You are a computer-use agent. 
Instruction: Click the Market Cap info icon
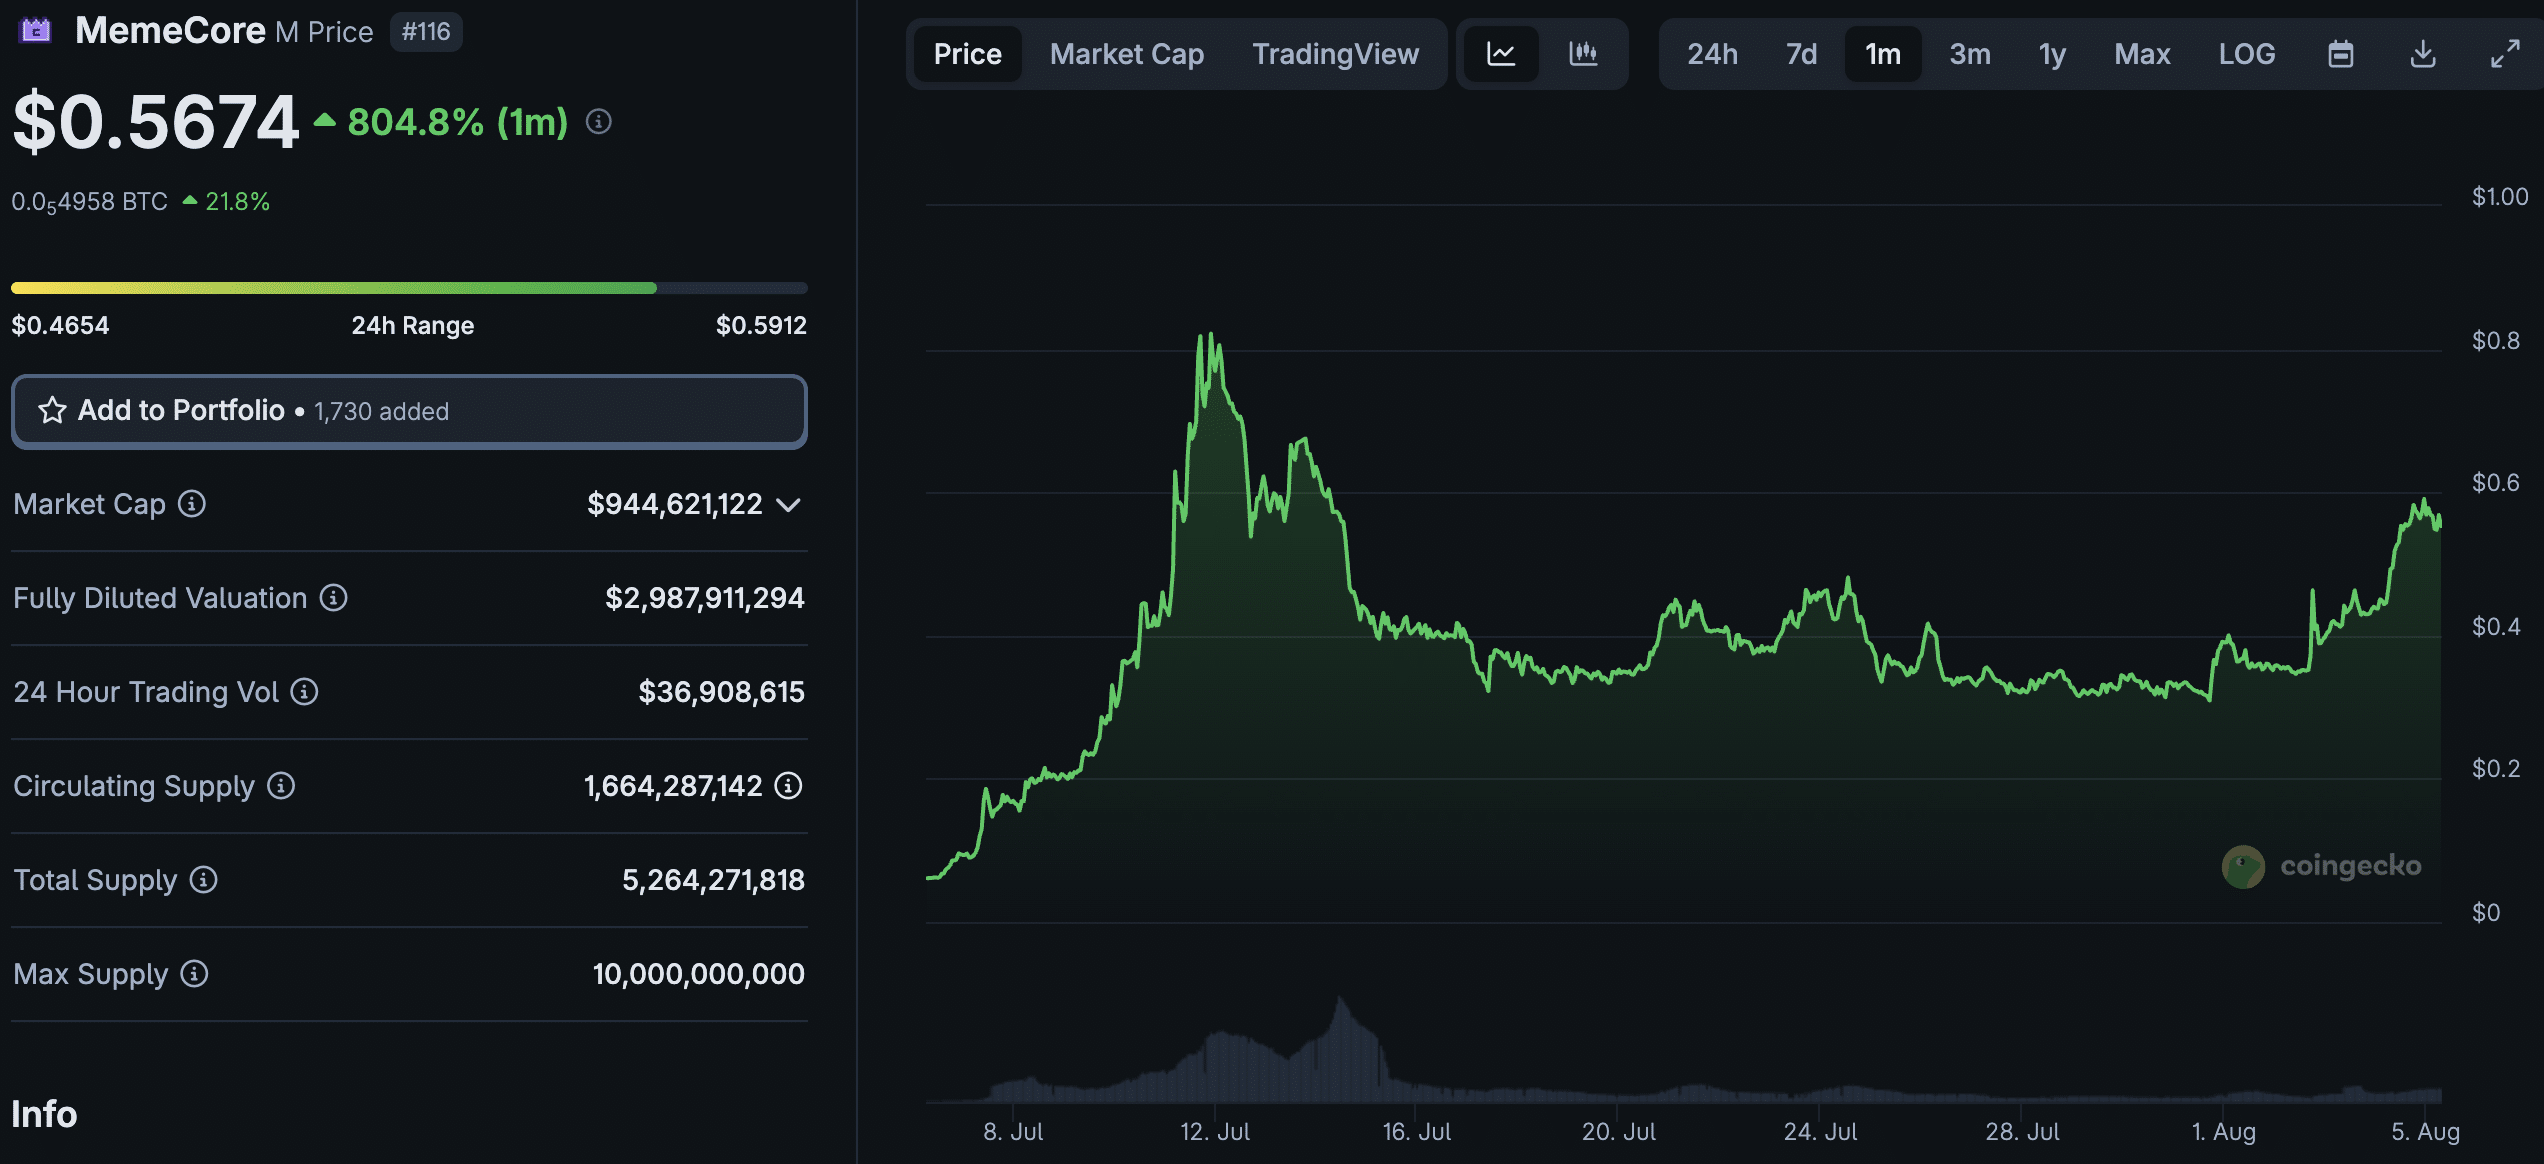coord(191,504)
